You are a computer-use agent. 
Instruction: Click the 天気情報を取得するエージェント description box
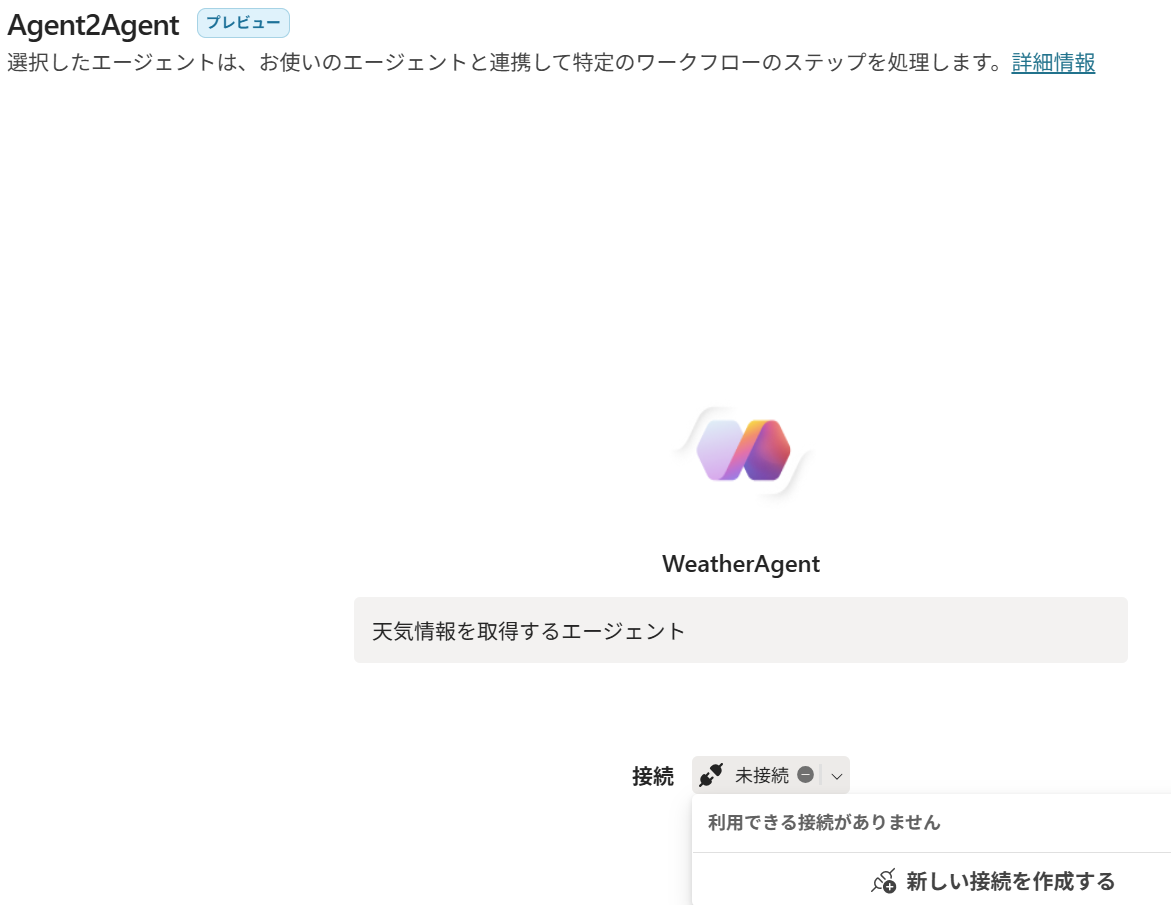[741, 629]
